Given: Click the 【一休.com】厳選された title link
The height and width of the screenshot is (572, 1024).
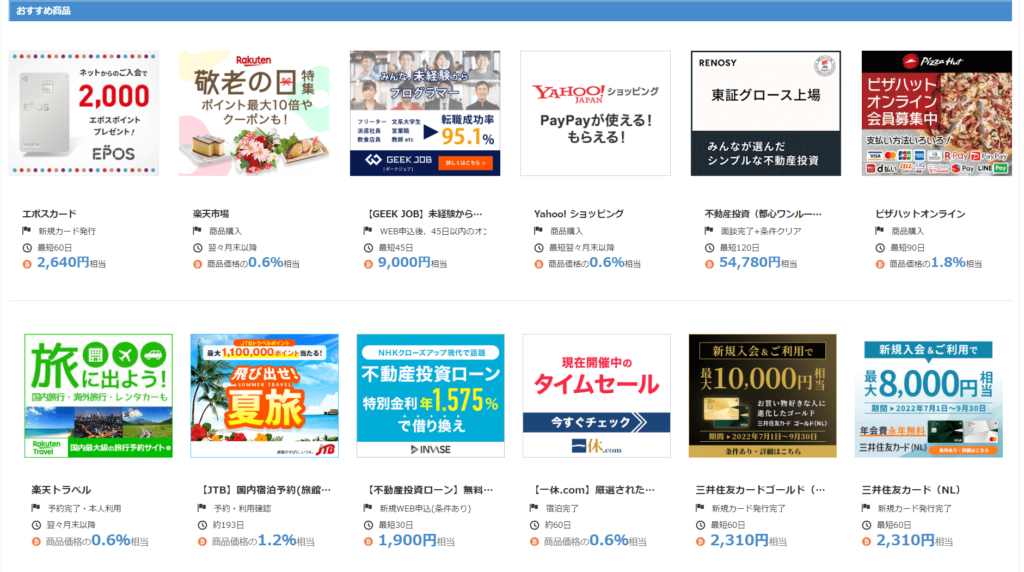Looking at the screenshot, I should click(x=592, y=490).
